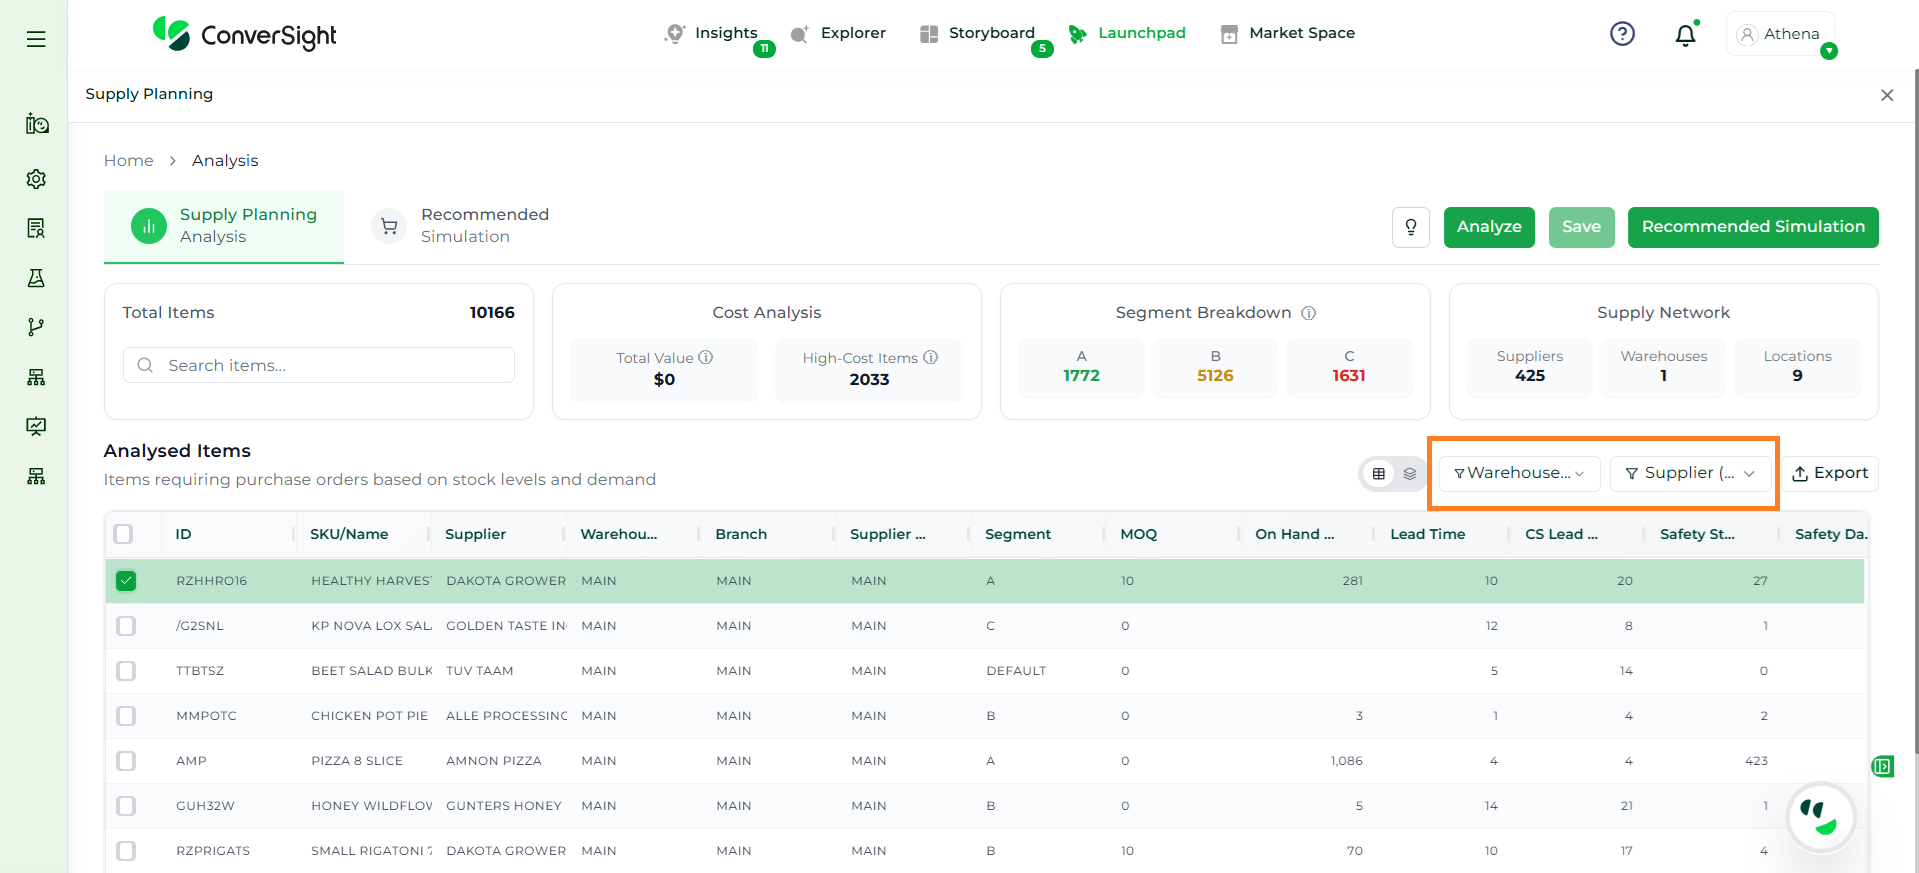Viewport: 1919px width, 873px height.
Task: Click the Export button
Action: [1830, 473]
